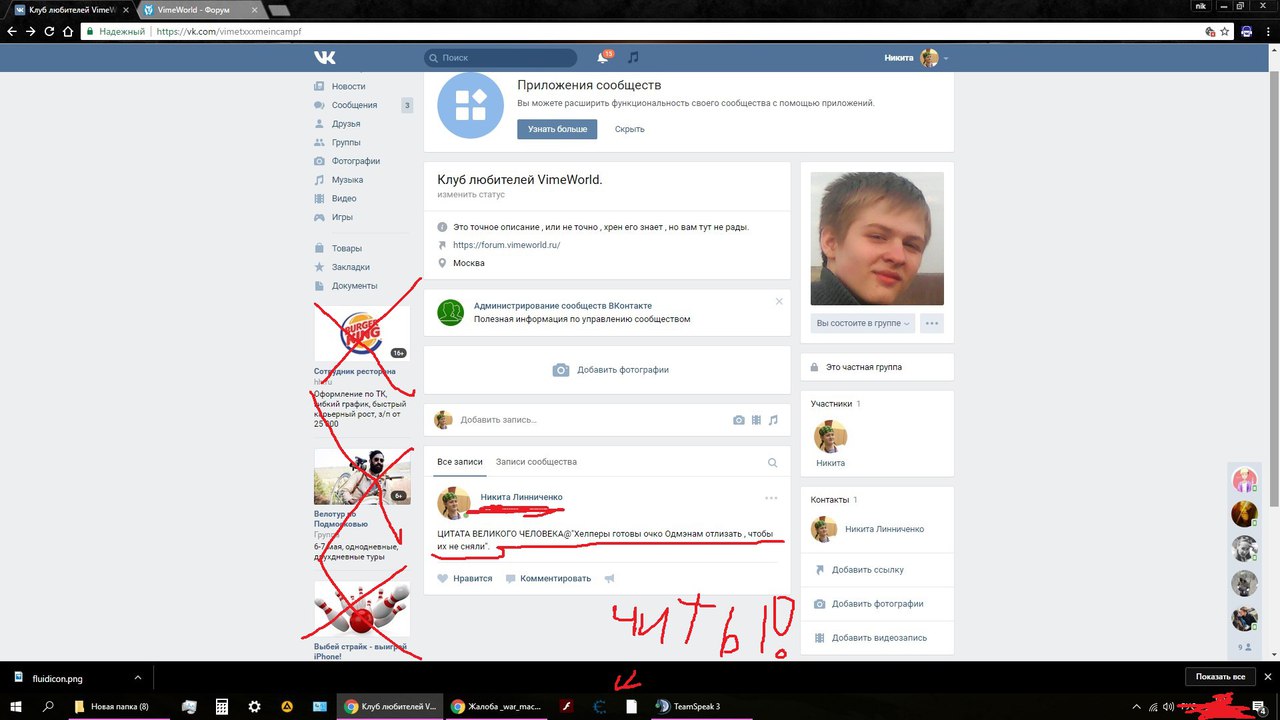The image size is (1280, 720).
Task: Click изменить статус under the group name
Action: tap(471, 194)
